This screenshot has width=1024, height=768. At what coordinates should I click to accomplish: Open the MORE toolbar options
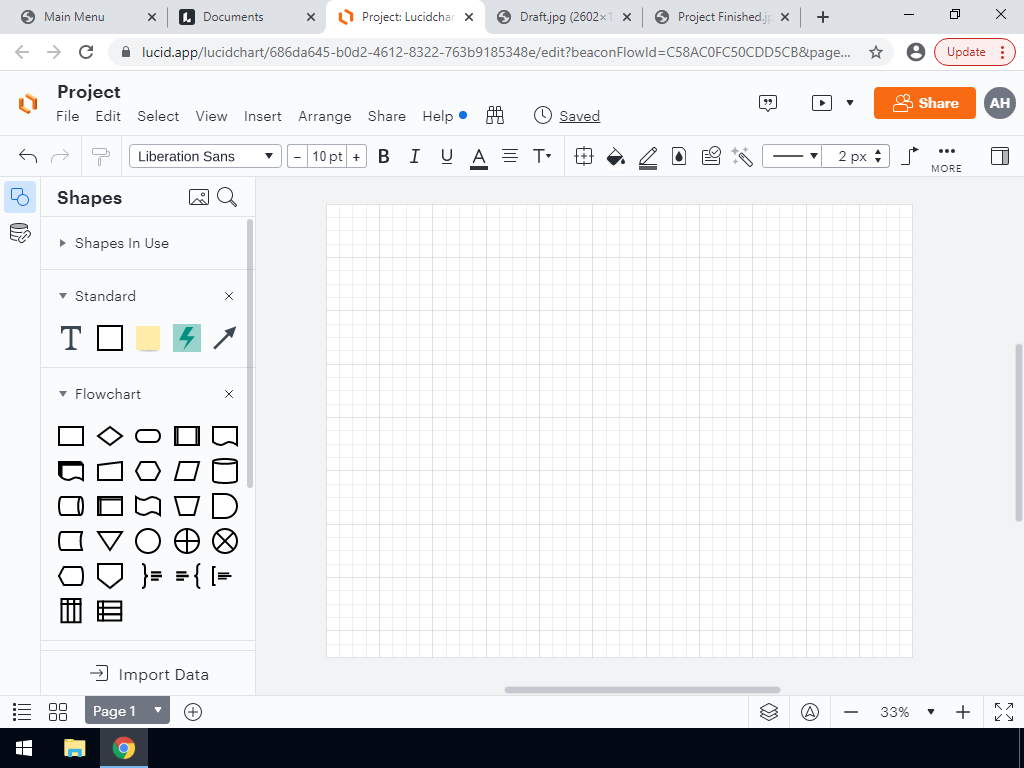click(x=946, y=159)
